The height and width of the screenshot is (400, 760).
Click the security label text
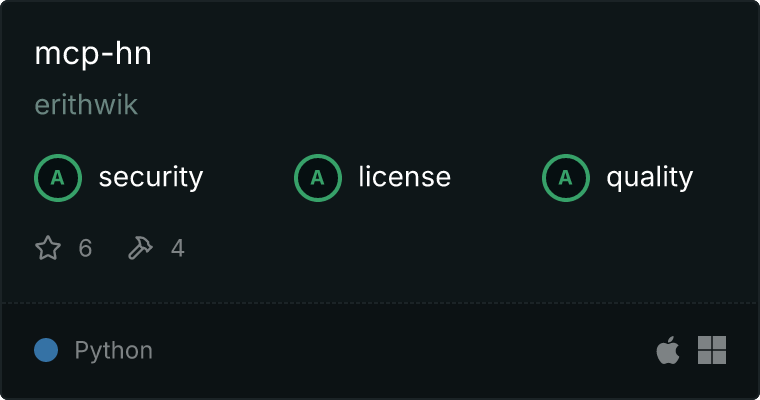tap(151, 177)
